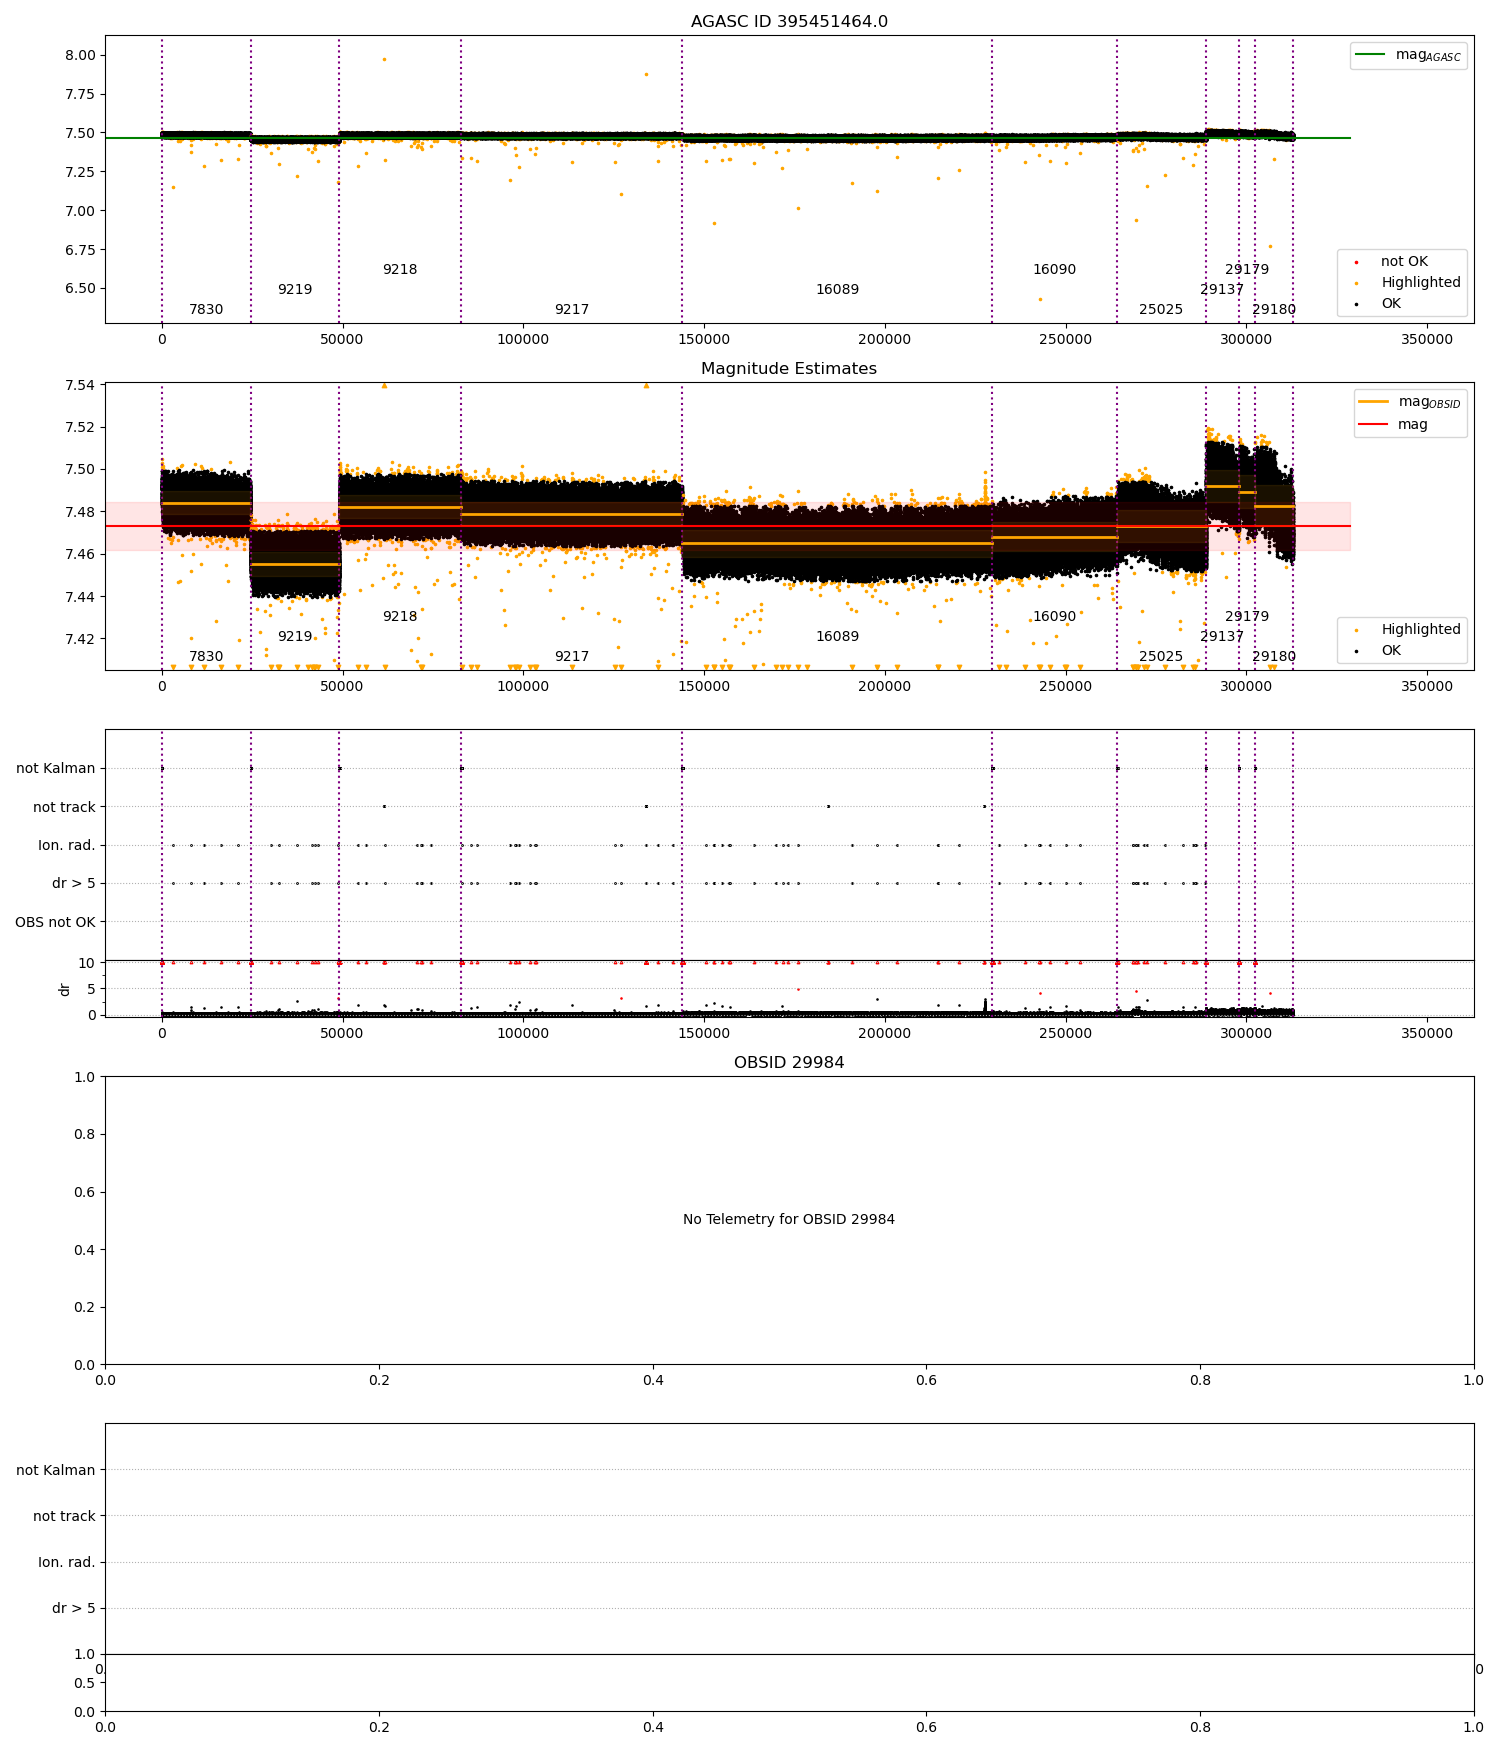
Task: Click OBSID label 16089 in the top plot
Action: coord(837,290)
